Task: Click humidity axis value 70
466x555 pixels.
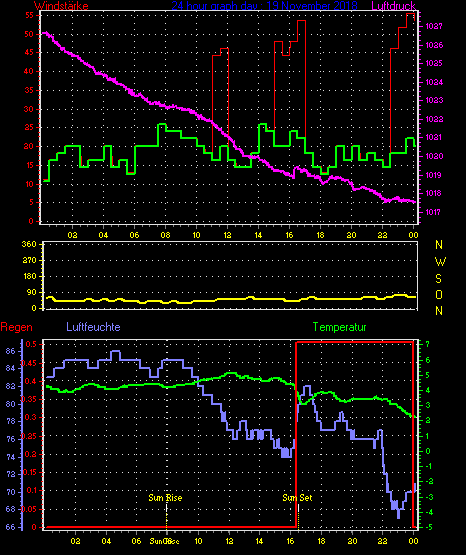Action: tap(11, 492)
